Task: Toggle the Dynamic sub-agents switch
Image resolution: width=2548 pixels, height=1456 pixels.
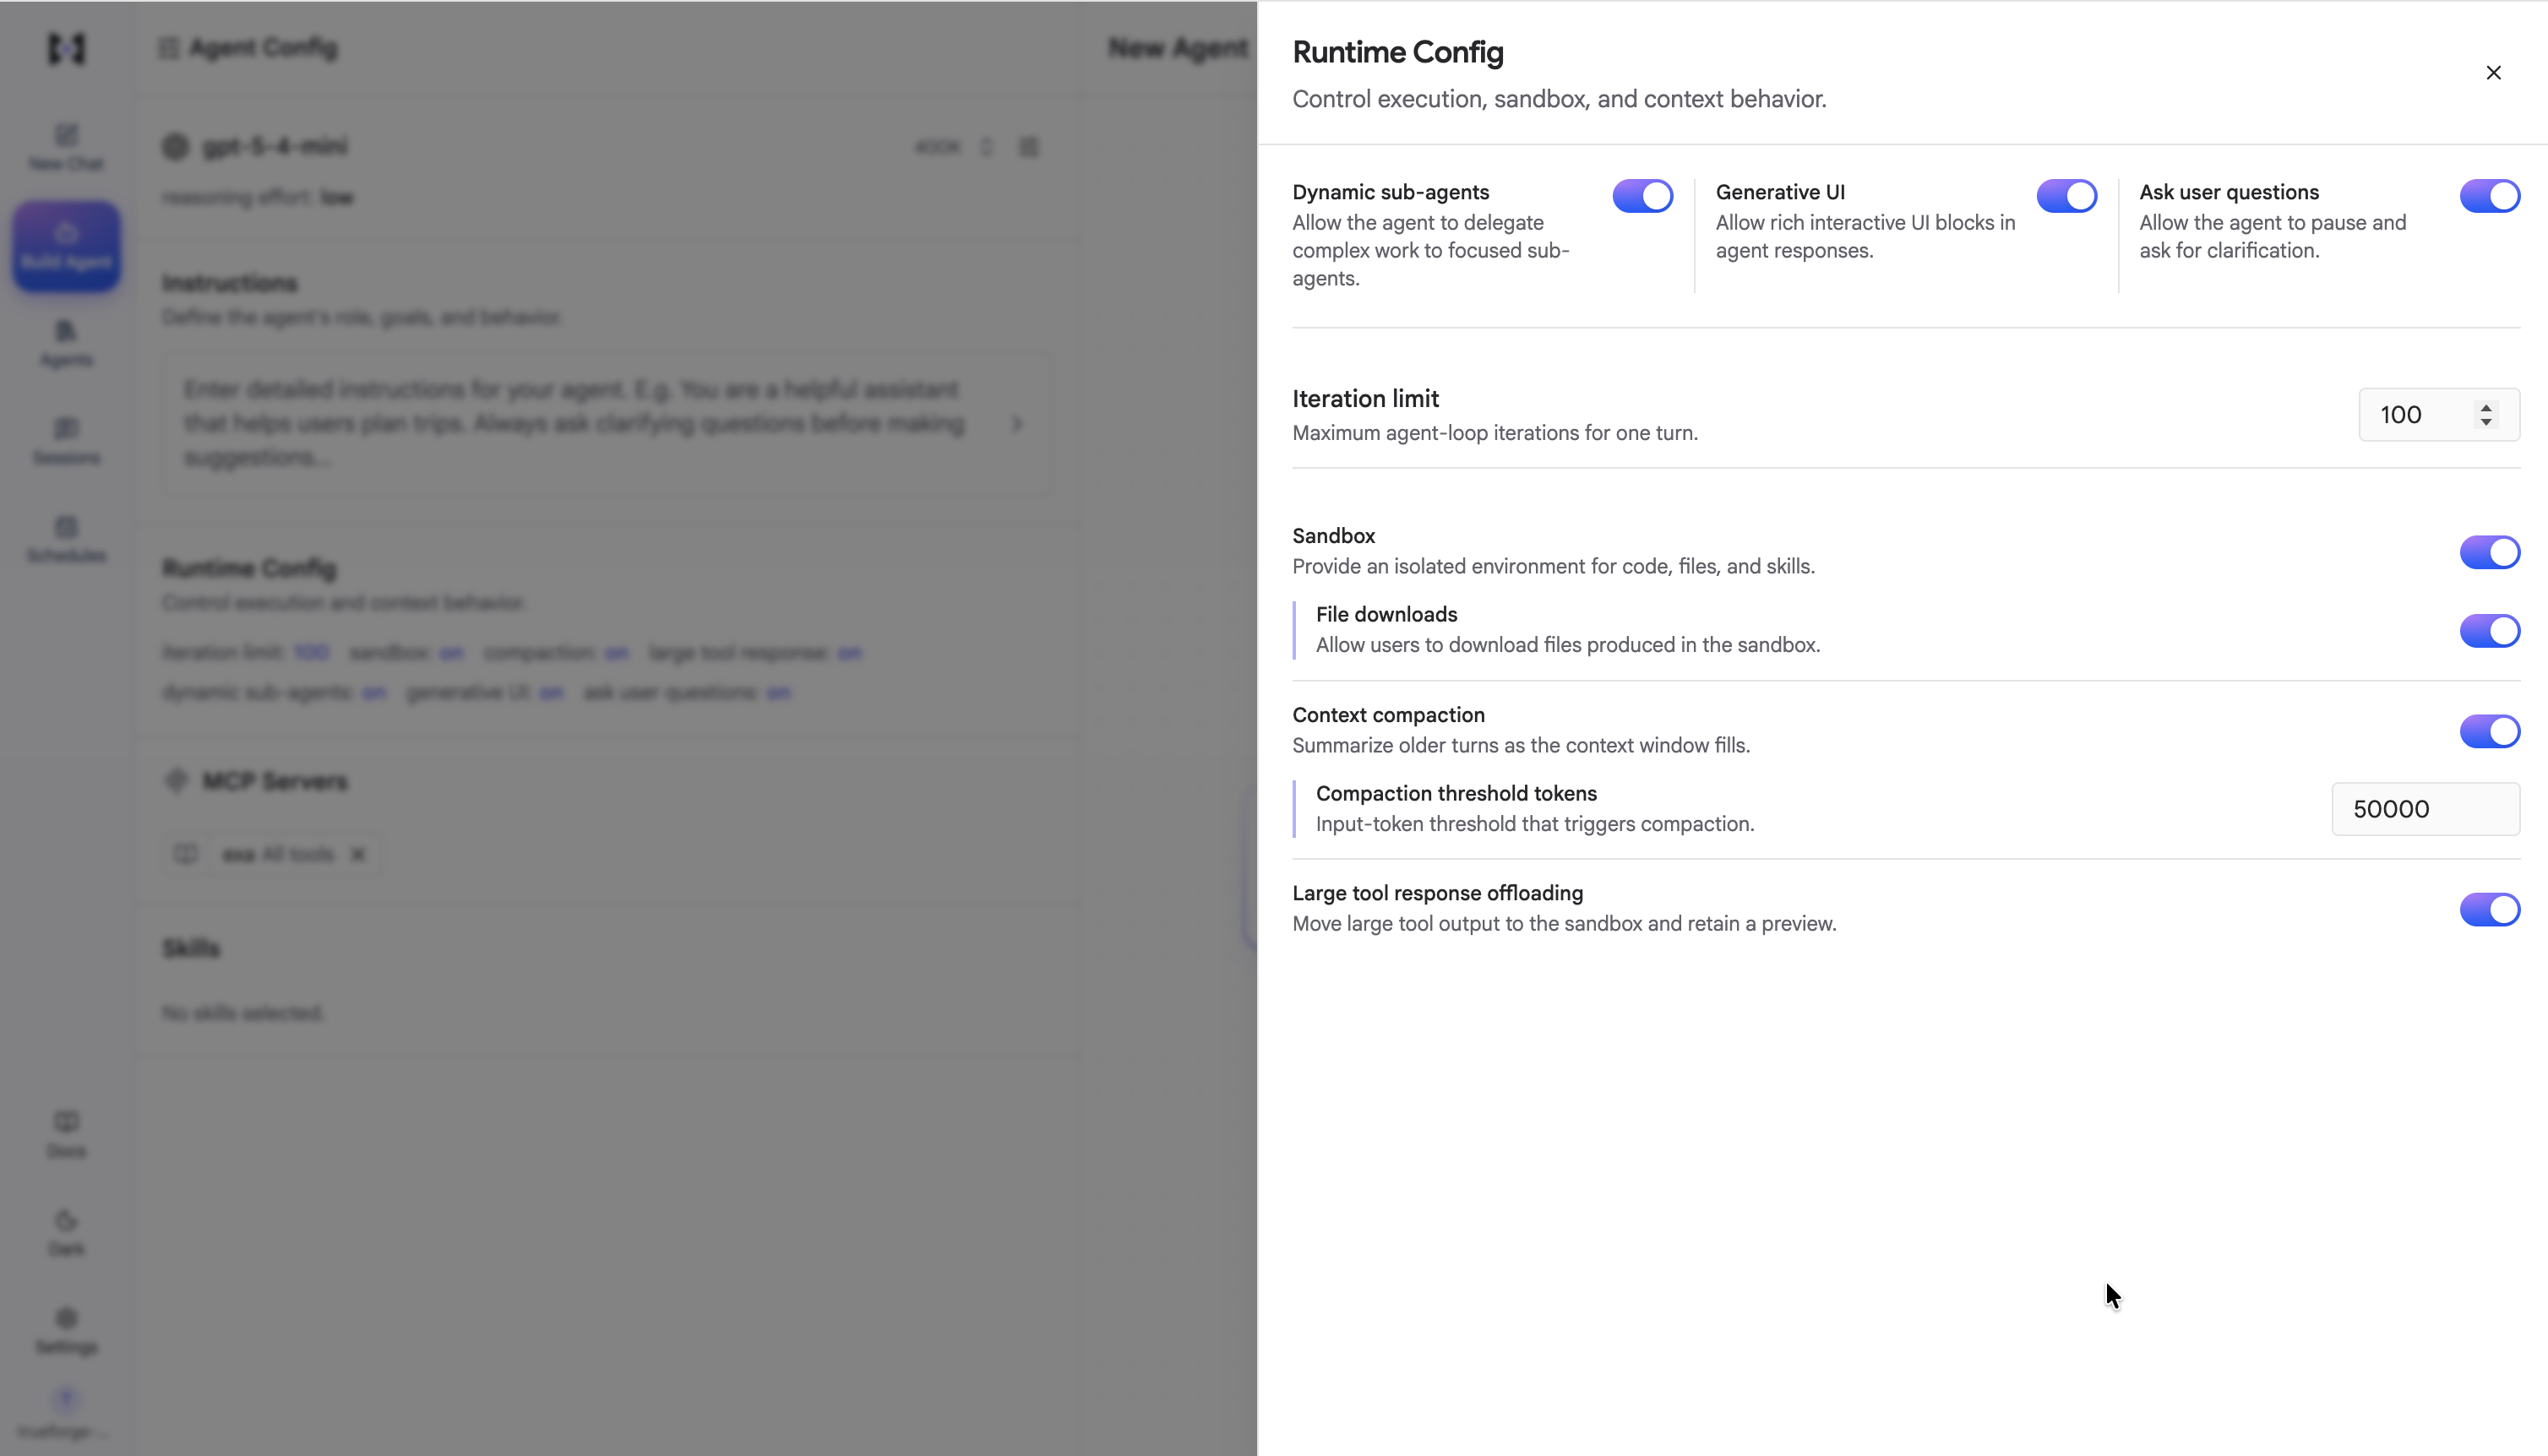Action: [1642, 196]
